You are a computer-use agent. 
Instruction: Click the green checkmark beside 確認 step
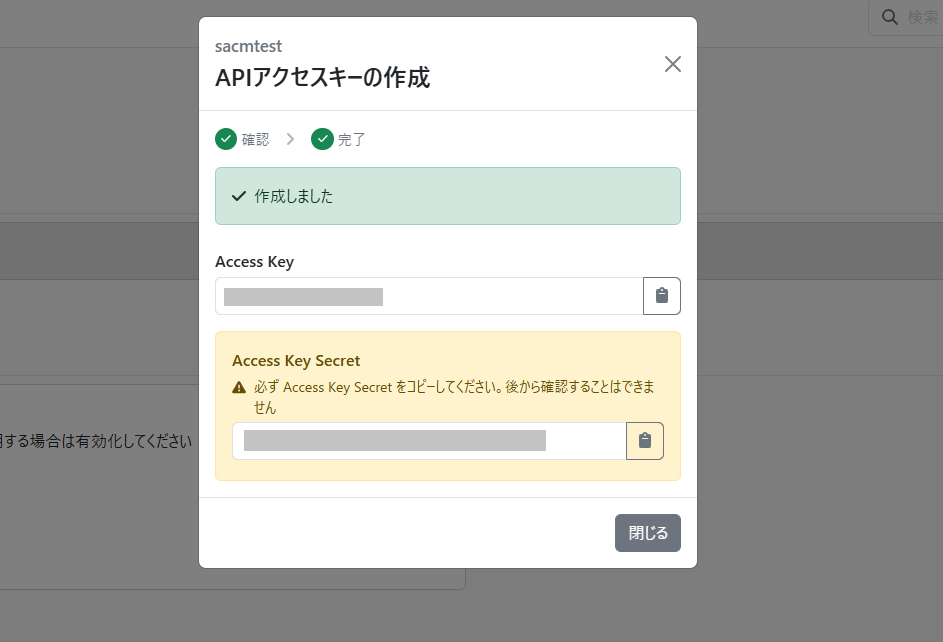pyautogui.click(x=226, y=139)
